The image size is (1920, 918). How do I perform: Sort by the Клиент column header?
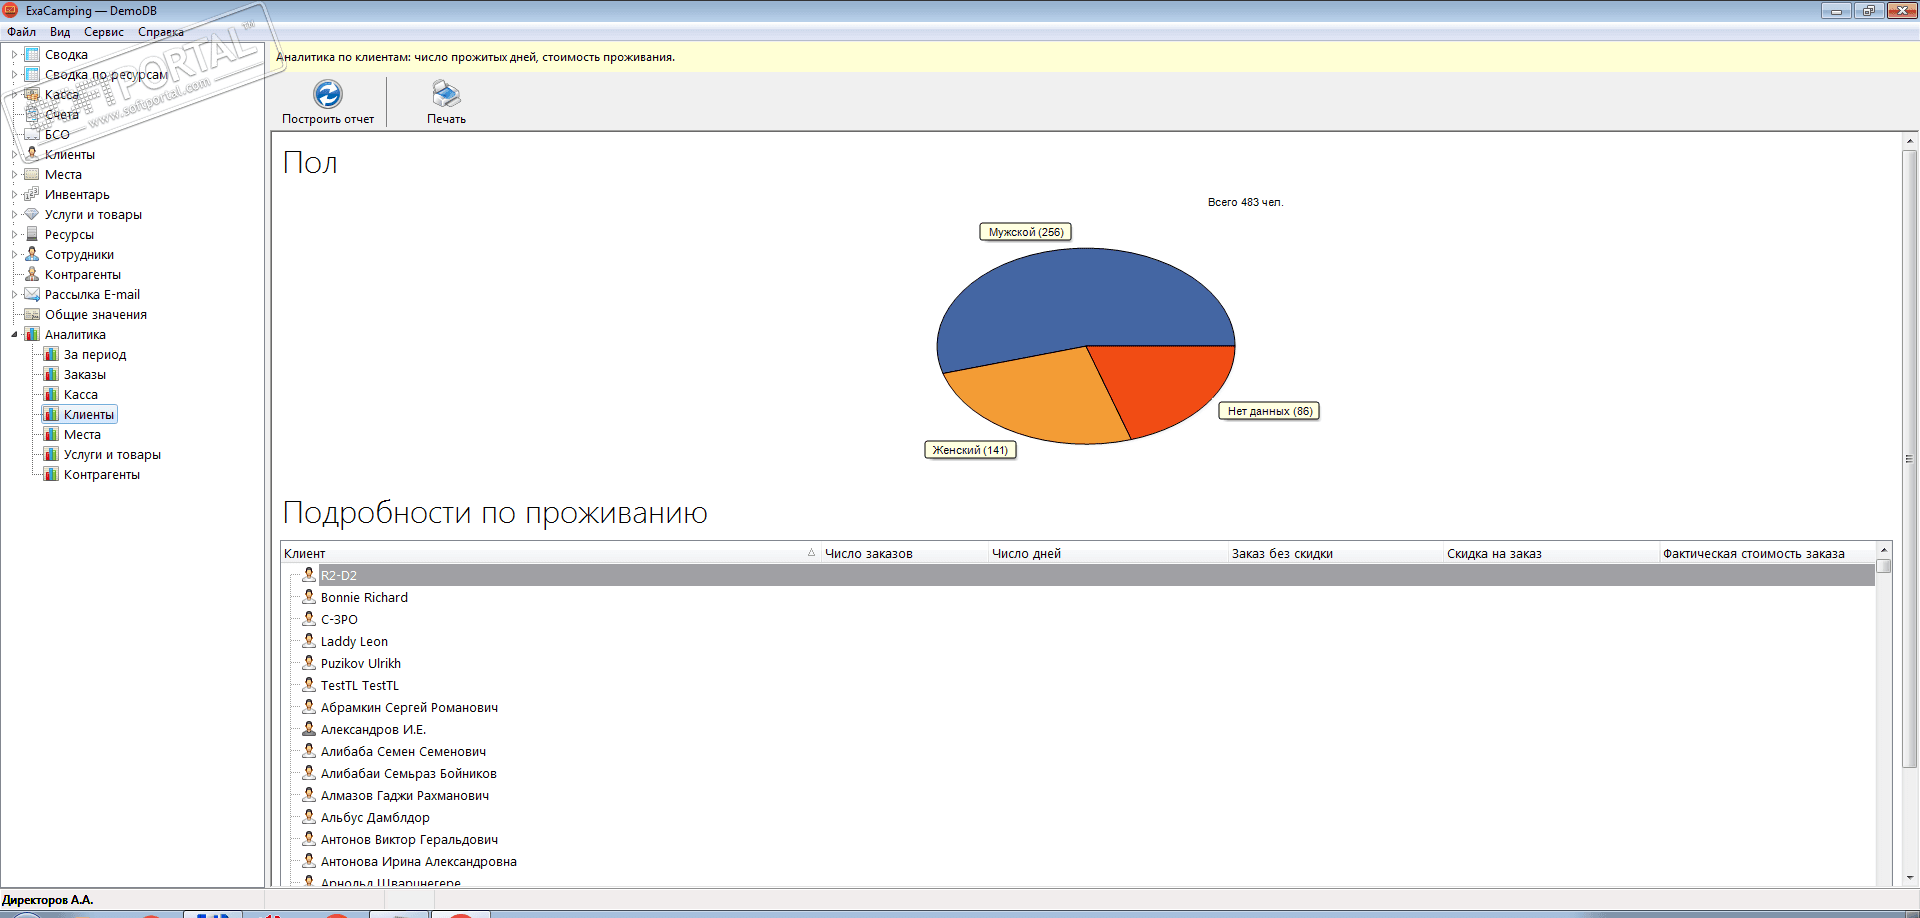[550, 553]
